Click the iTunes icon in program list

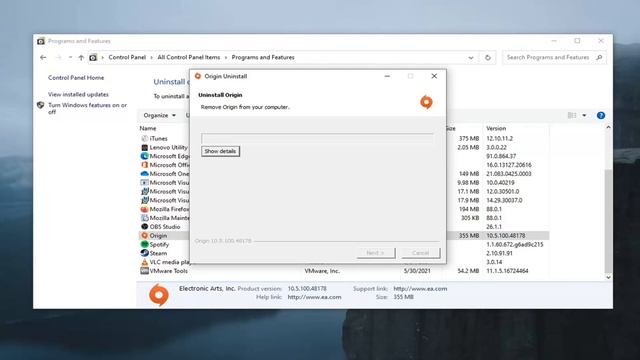point(144,138)
